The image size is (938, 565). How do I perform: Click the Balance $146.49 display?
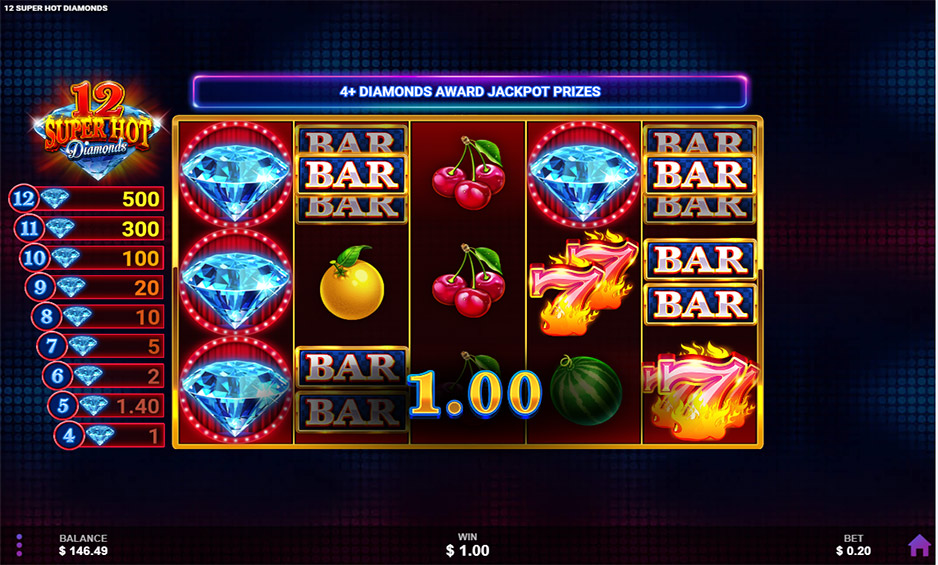point(83,545)
